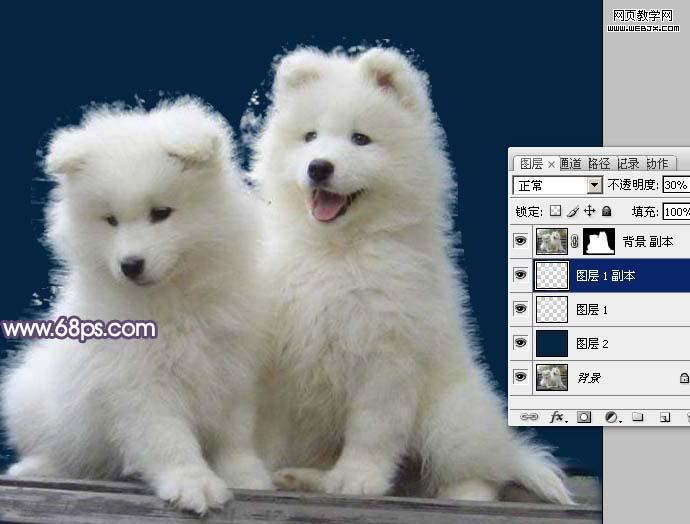This screenshot has height=524, width=690.
Task: Create new adjustment layer icon
Action: tap(611, 417)
